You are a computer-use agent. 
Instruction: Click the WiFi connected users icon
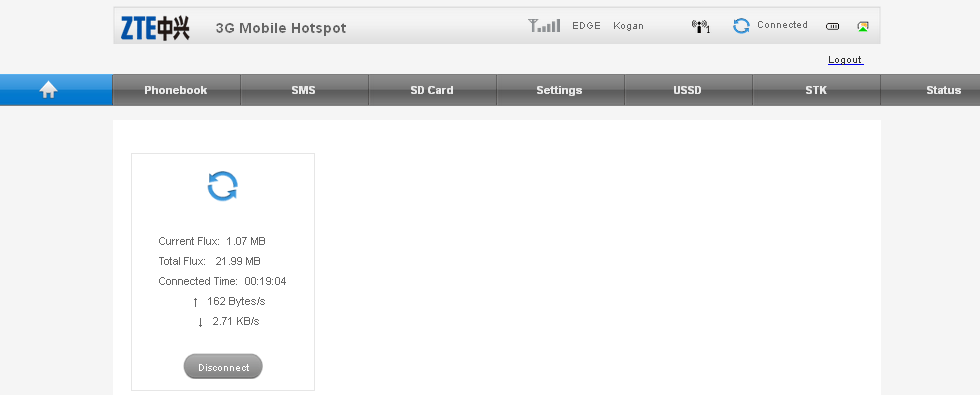pyautogui.click(x=701, y=26)
